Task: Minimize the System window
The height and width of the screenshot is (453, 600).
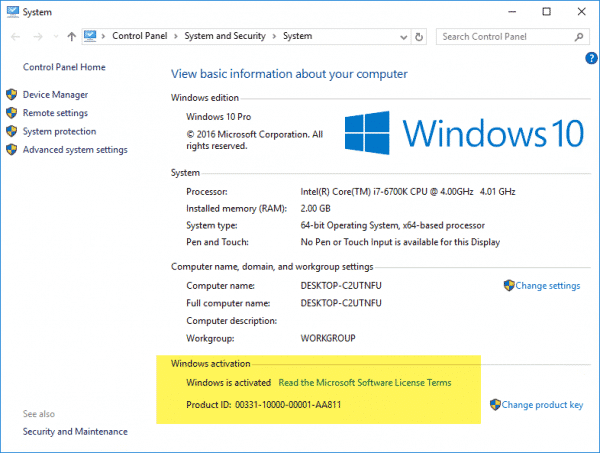Action: tap(512, 12)
